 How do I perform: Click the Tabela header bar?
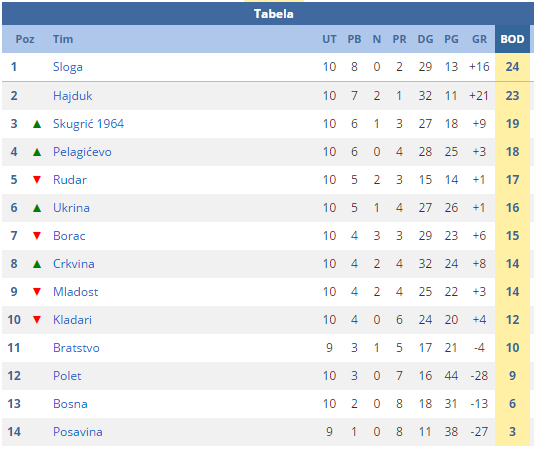coord(267,14)
